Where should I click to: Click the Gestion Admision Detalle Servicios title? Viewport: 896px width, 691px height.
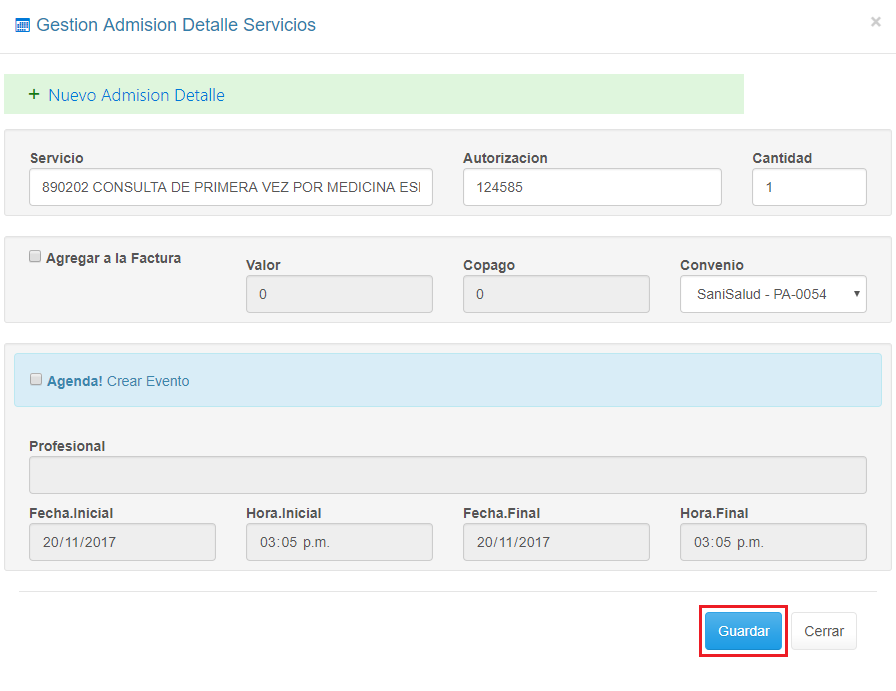[176, 25]
